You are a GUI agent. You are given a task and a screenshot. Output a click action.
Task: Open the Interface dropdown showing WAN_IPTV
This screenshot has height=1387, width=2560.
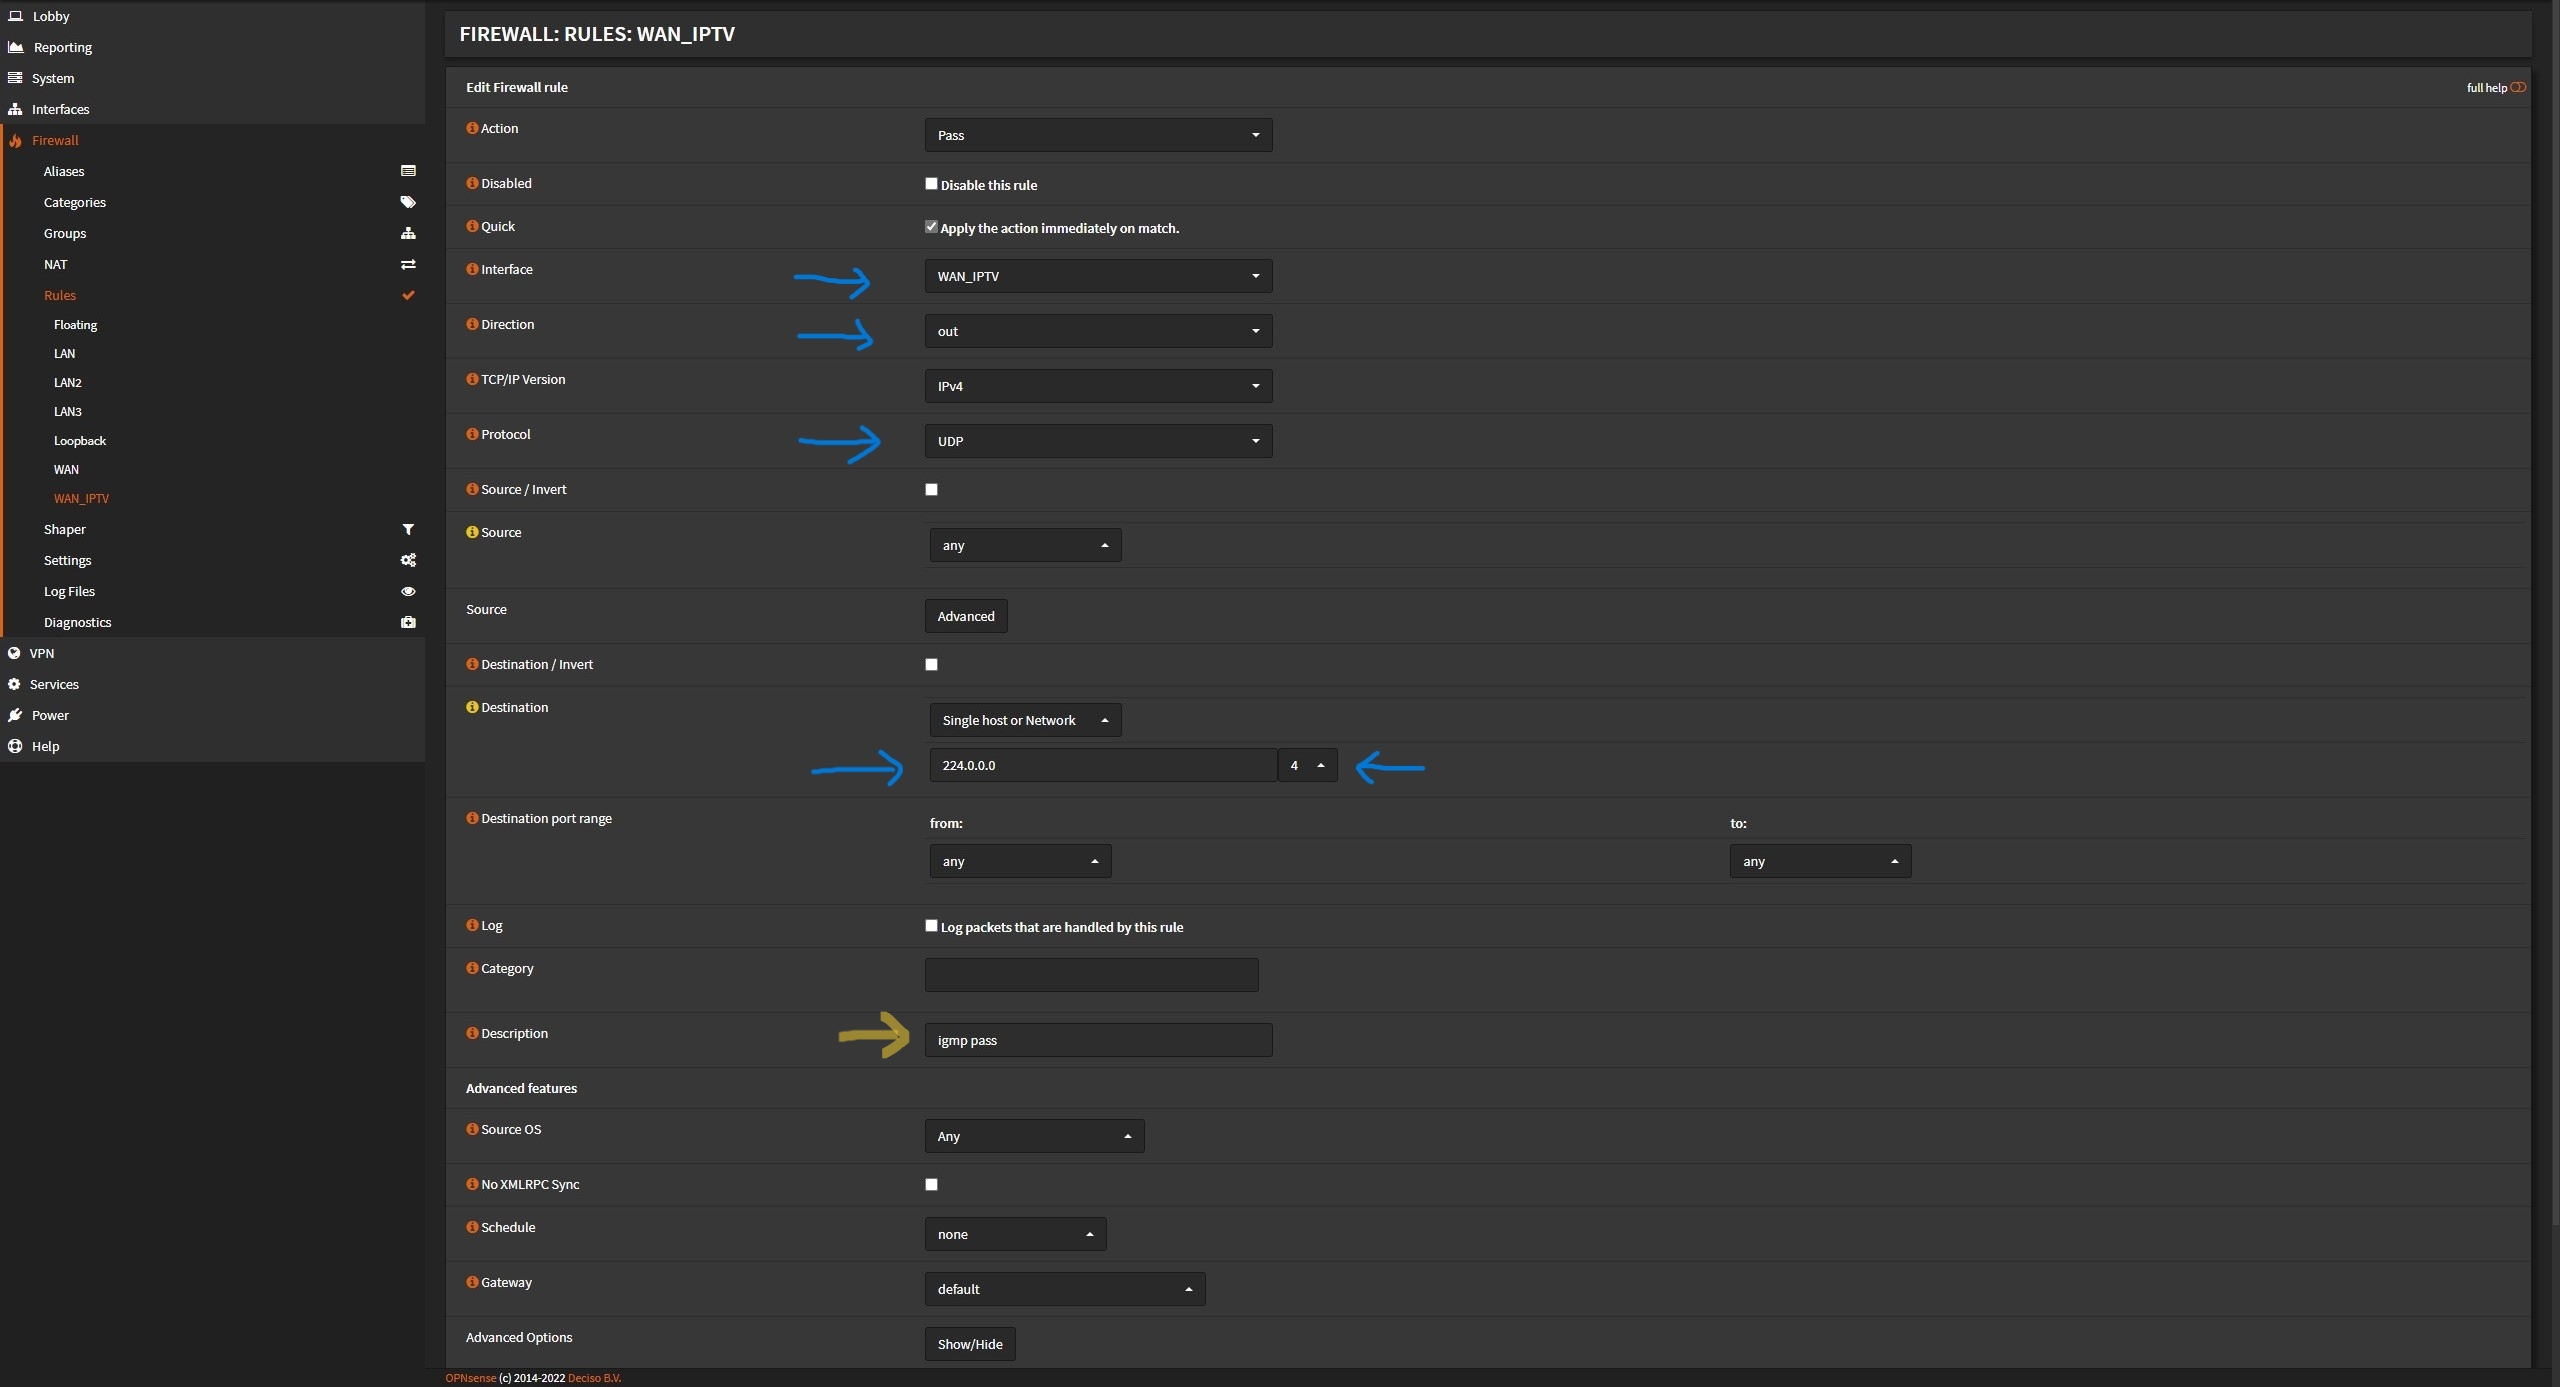click(1097, 276)
